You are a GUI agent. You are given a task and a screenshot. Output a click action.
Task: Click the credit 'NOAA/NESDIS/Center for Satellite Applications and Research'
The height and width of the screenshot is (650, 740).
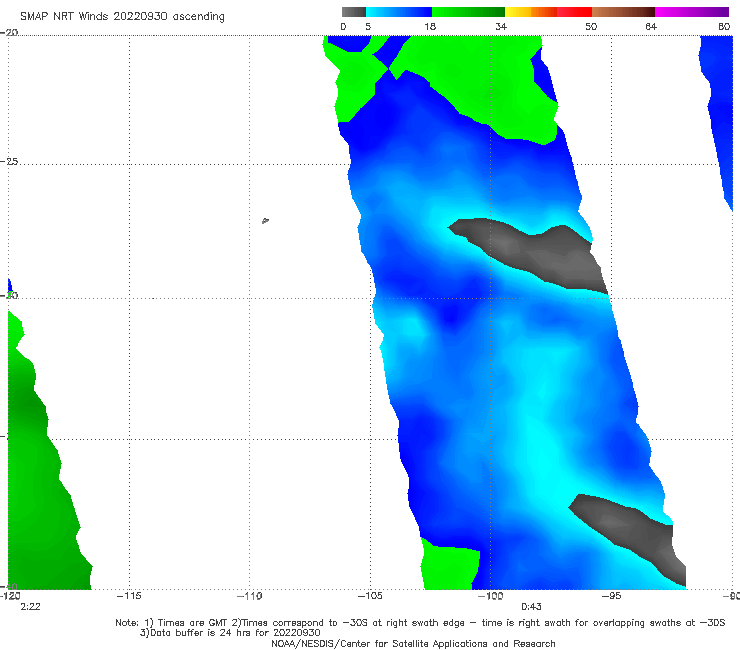pyautogui.click(x=413, y=643)
